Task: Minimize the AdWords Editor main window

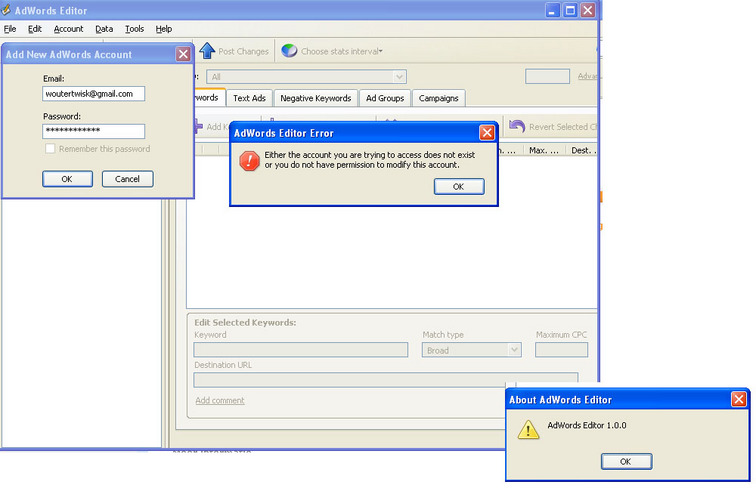Action: pyautogui.click(x=552, y=10)
